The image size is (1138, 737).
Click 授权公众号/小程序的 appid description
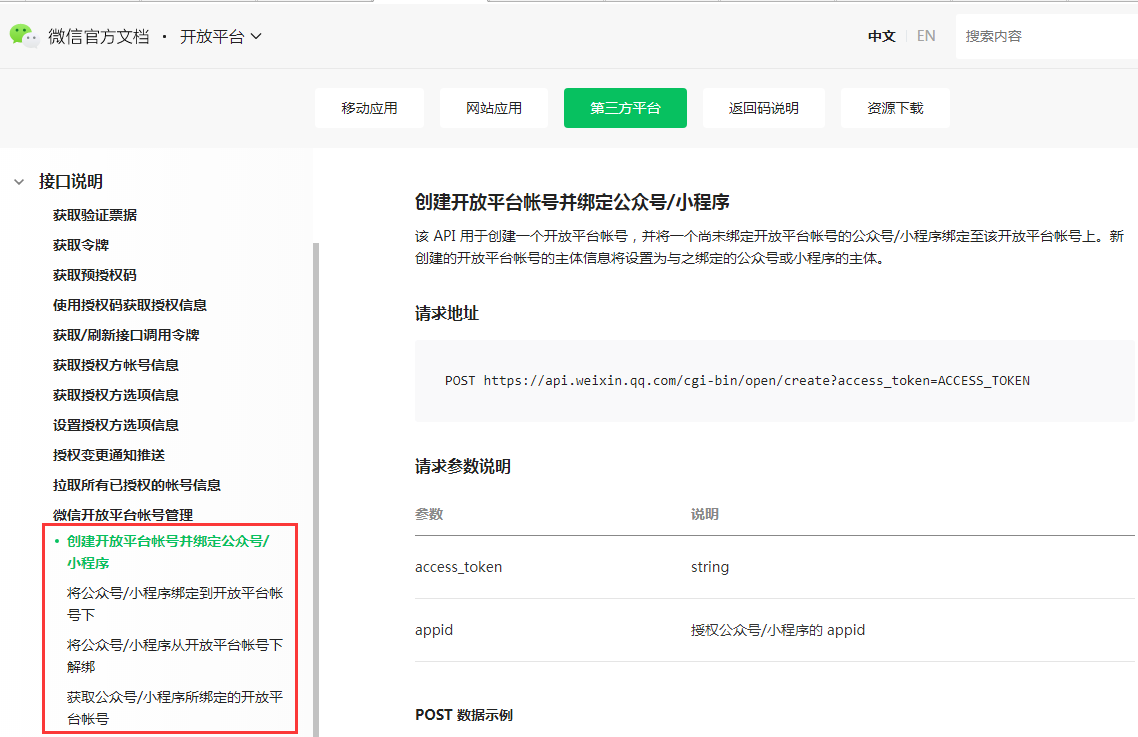coord(778,630)
